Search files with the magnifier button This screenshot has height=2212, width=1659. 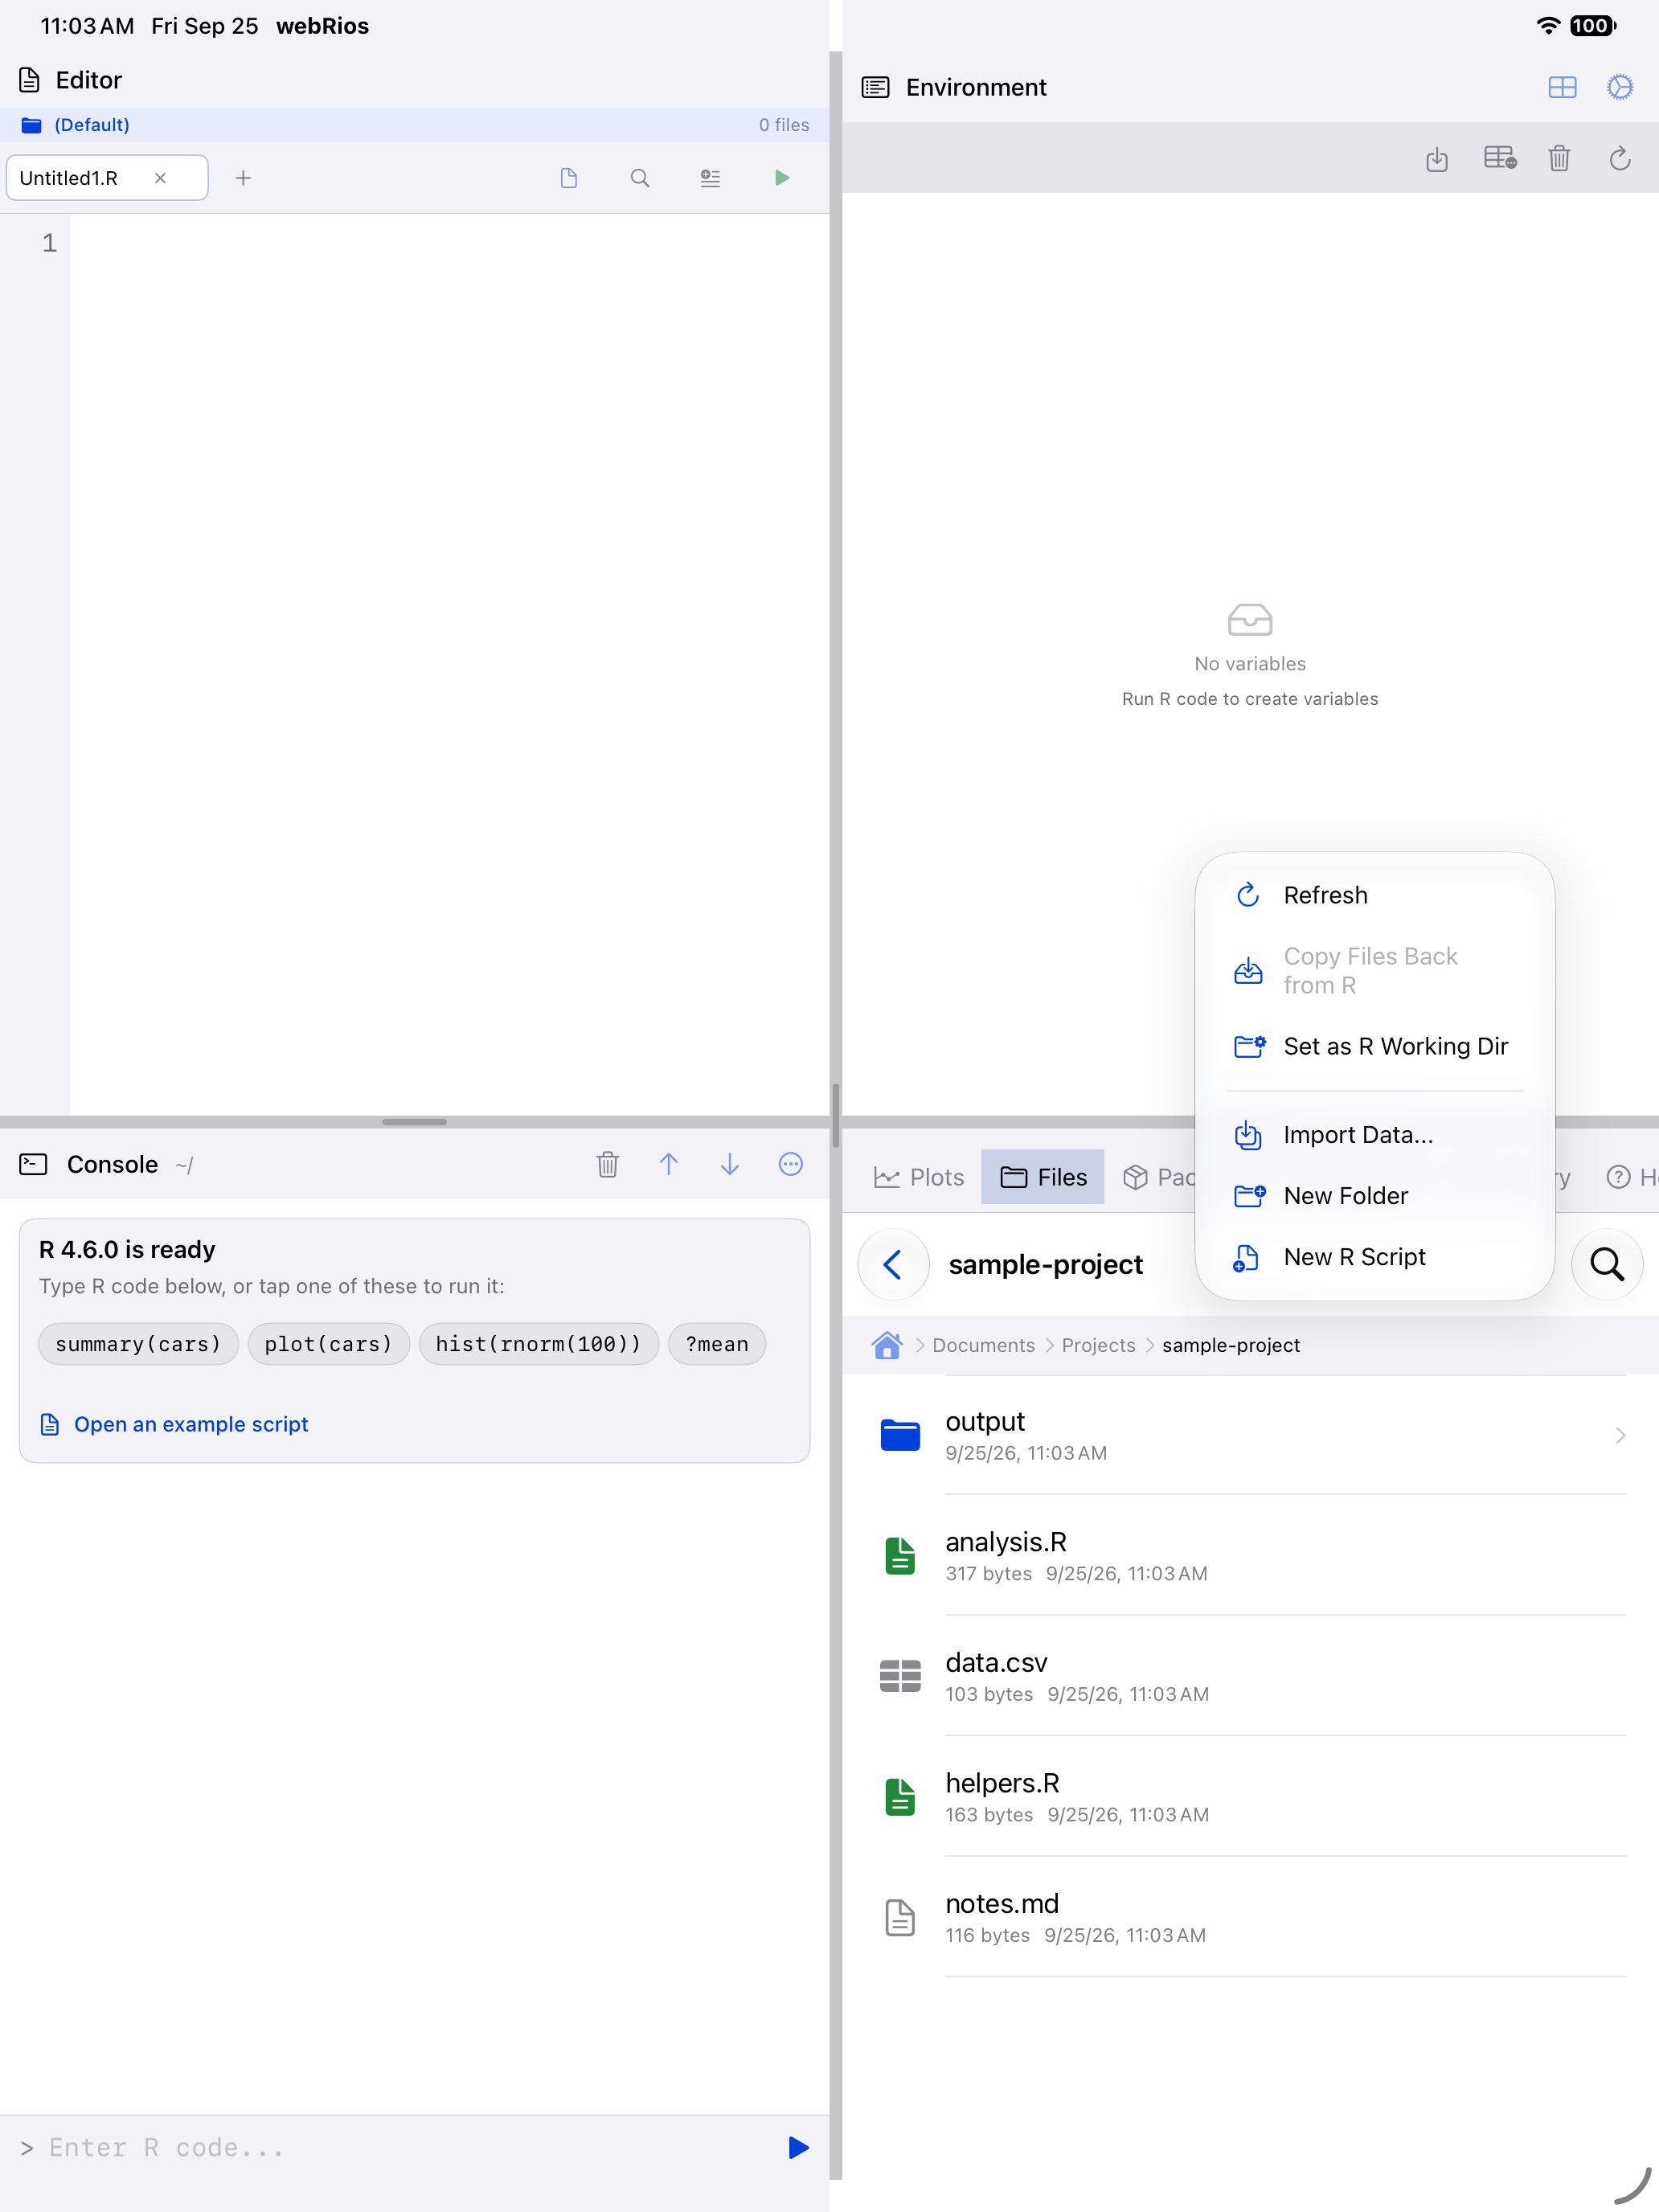[x=1607, y=1264]
